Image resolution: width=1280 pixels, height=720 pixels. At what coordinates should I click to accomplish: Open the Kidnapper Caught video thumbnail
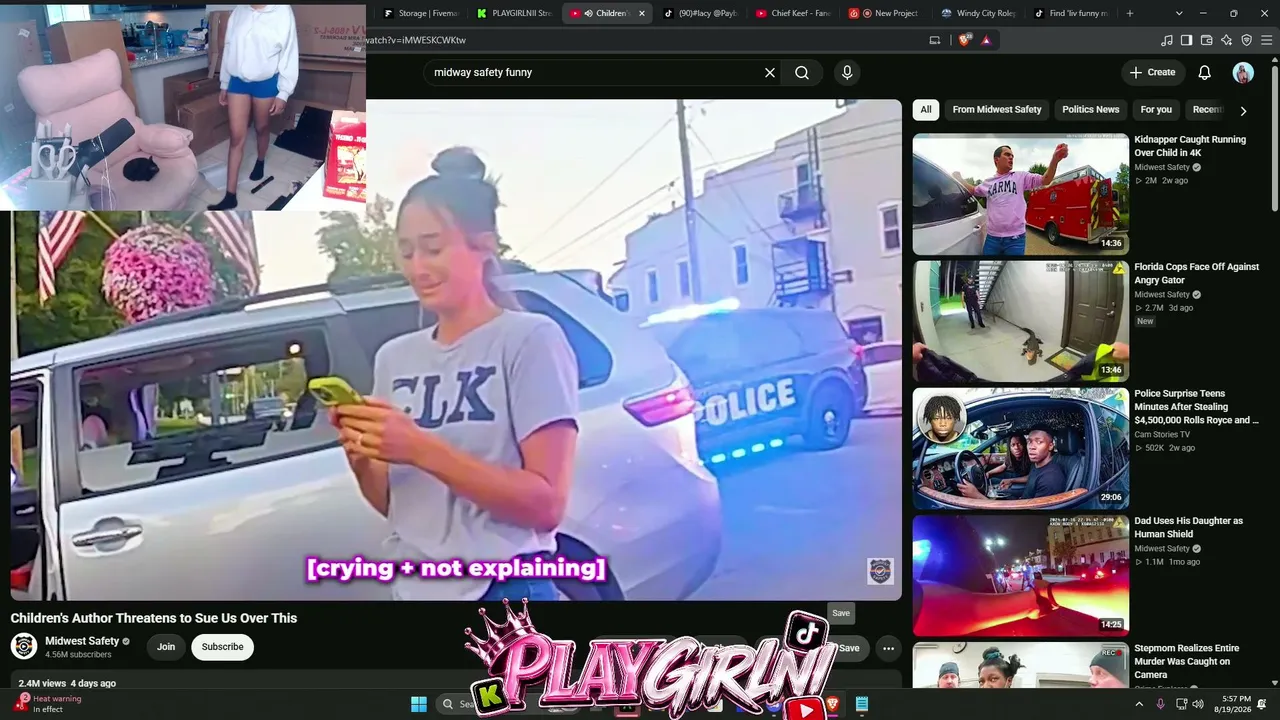1020,194
